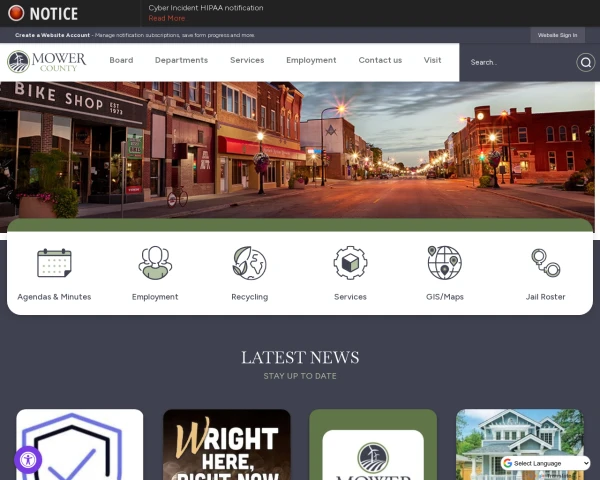Open the accessibility widget icon
The height and width of the screenshot is (480, 600).
pyautogui.click(x=28, y=460)
